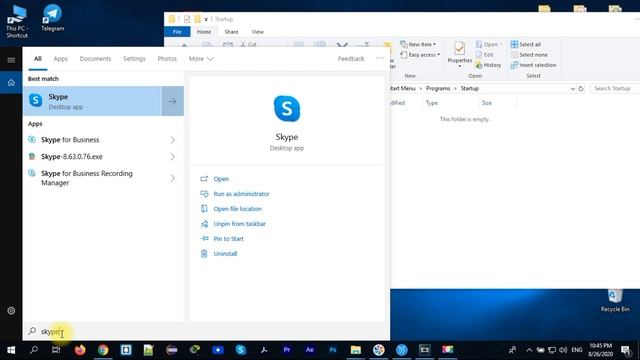Open Home ribbon tab in File Explorer
640x360 pixels.
tap(204, 31)
